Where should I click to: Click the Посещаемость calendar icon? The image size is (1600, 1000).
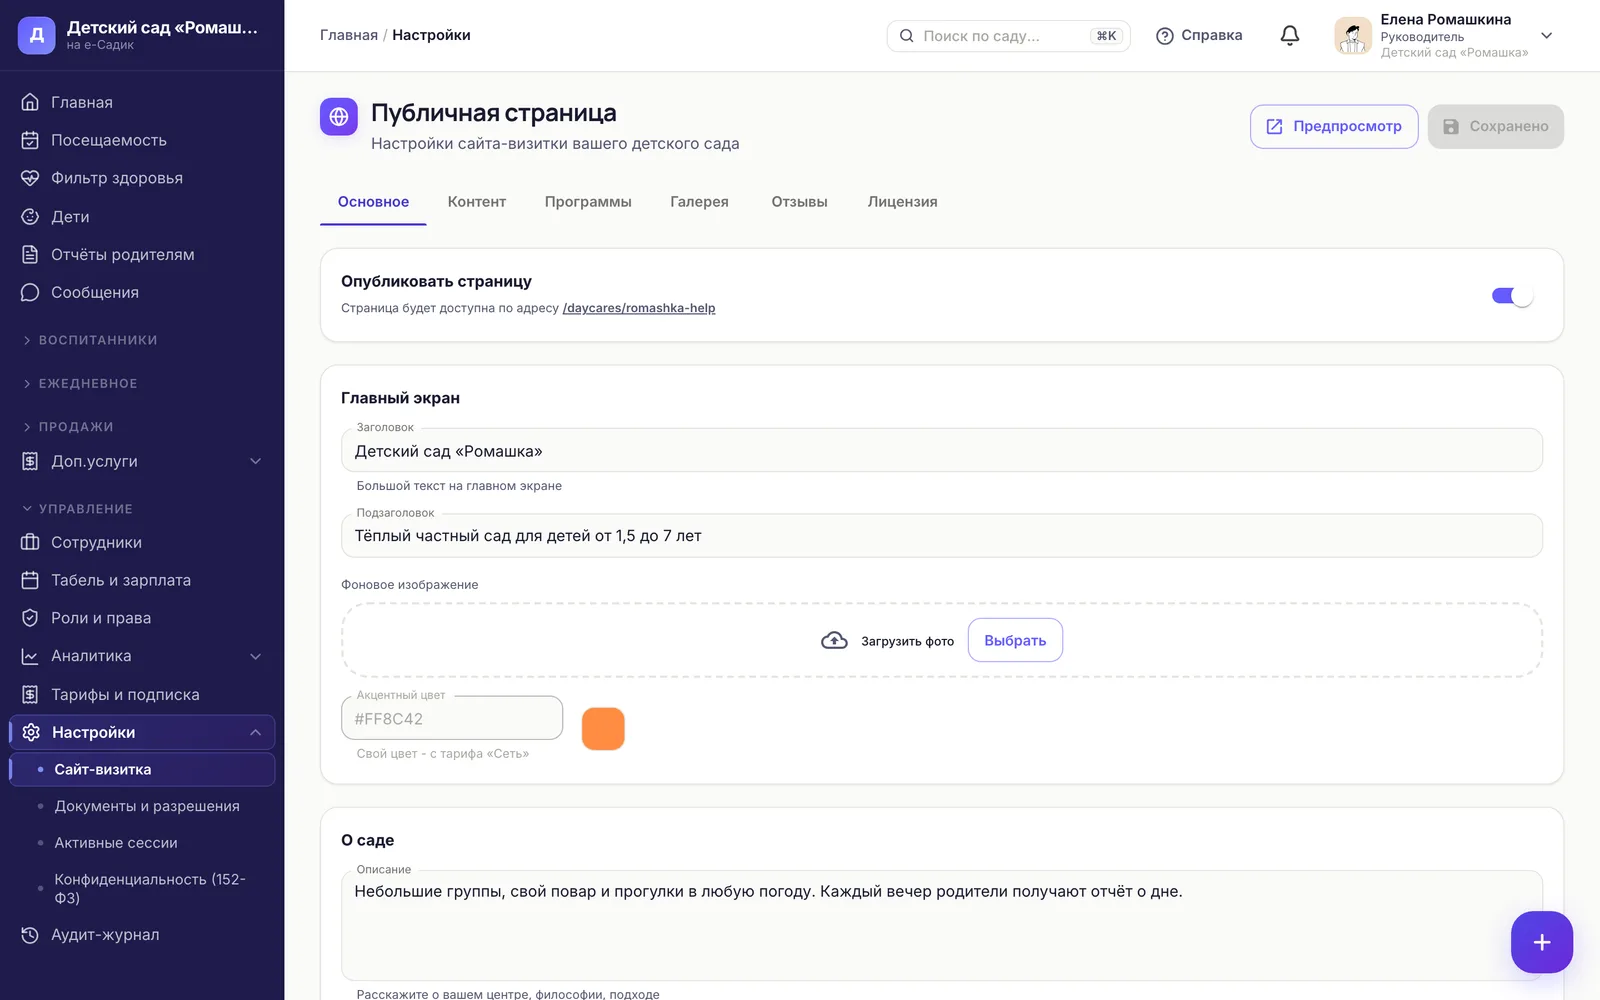[30, 140]
